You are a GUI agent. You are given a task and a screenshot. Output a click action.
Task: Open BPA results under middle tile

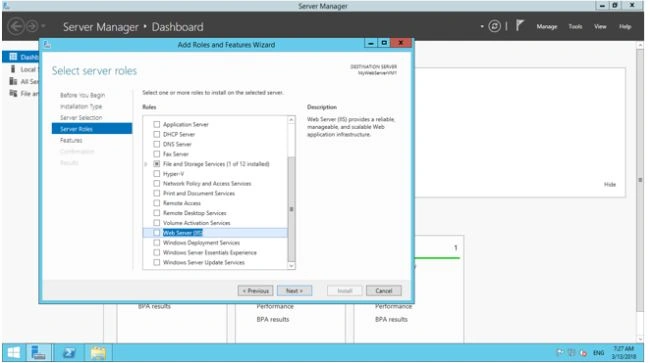coord(273,319)
